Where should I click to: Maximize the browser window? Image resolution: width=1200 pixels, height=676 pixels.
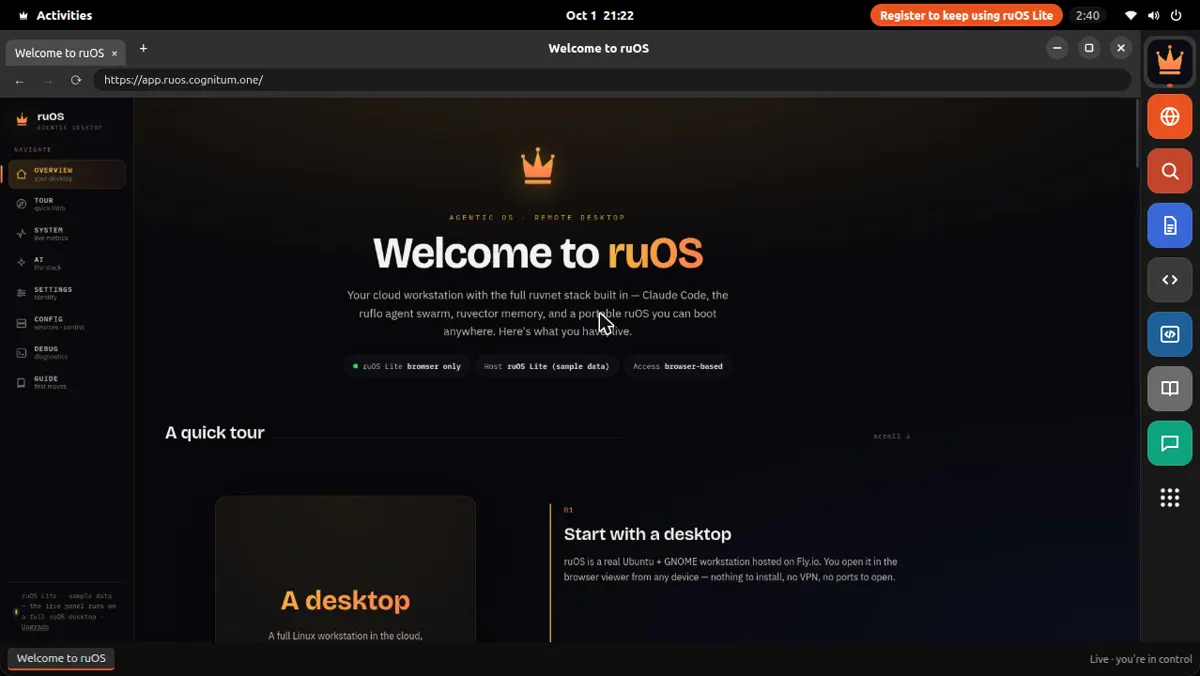coord(1089,48)
